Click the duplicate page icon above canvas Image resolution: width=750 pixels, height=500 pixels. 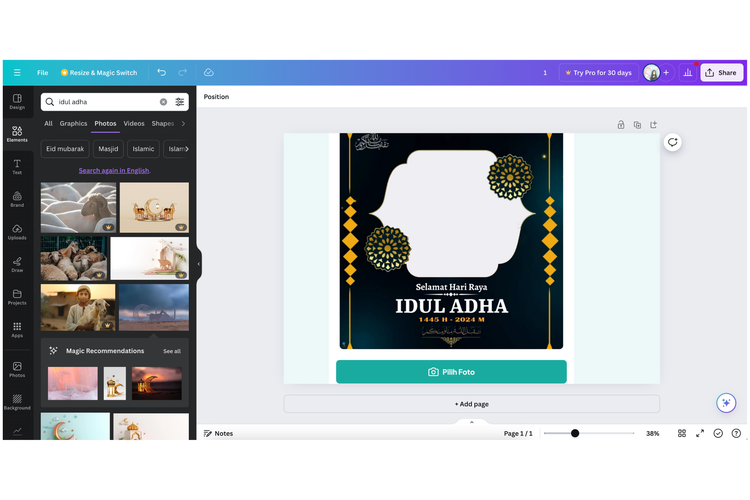coord(637,125)
